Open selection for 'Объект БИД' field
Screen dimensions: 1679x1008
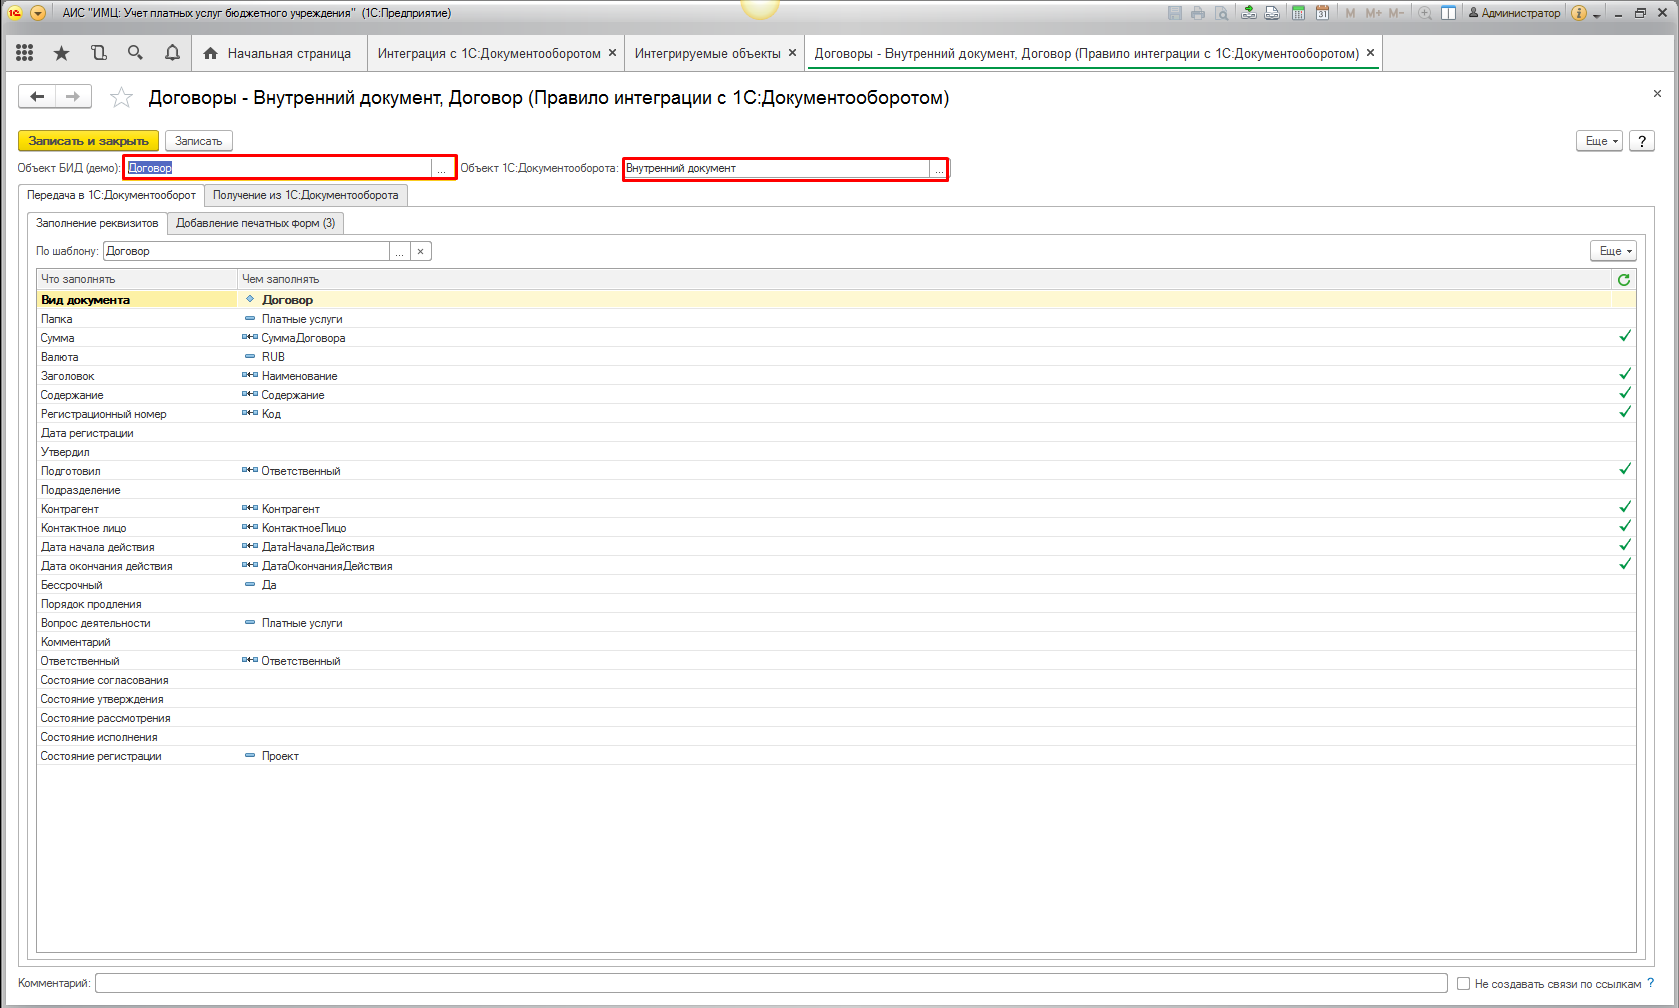(441, 168)
